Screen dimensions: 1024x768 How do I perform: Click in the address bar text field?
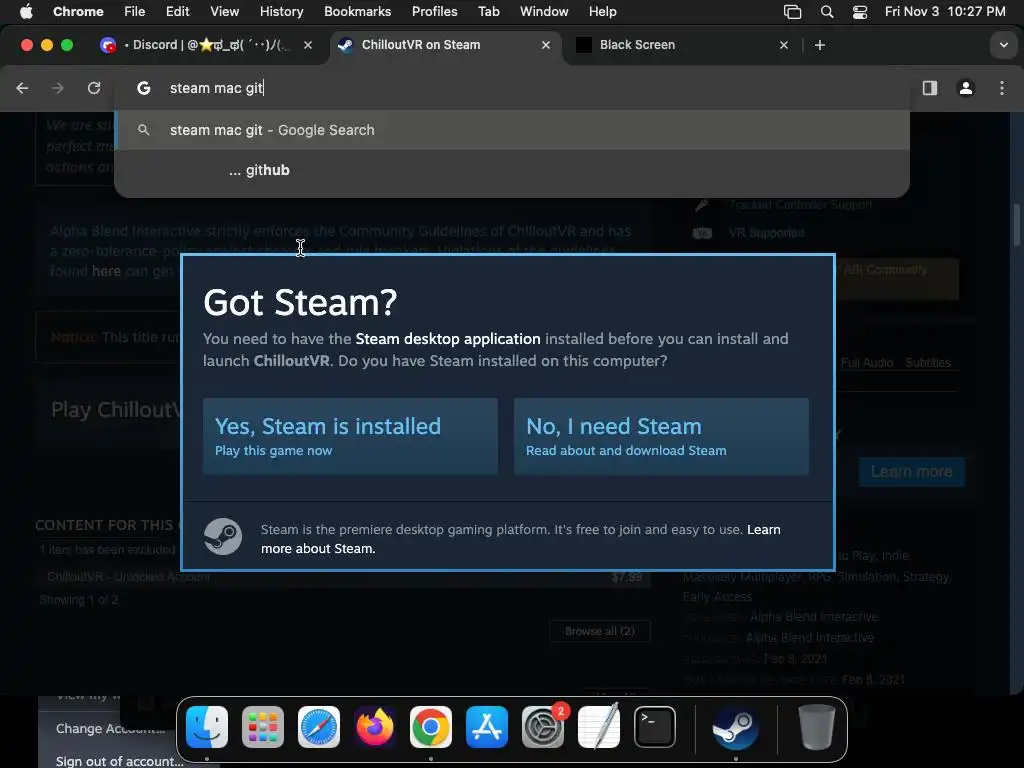click(512, 88)
